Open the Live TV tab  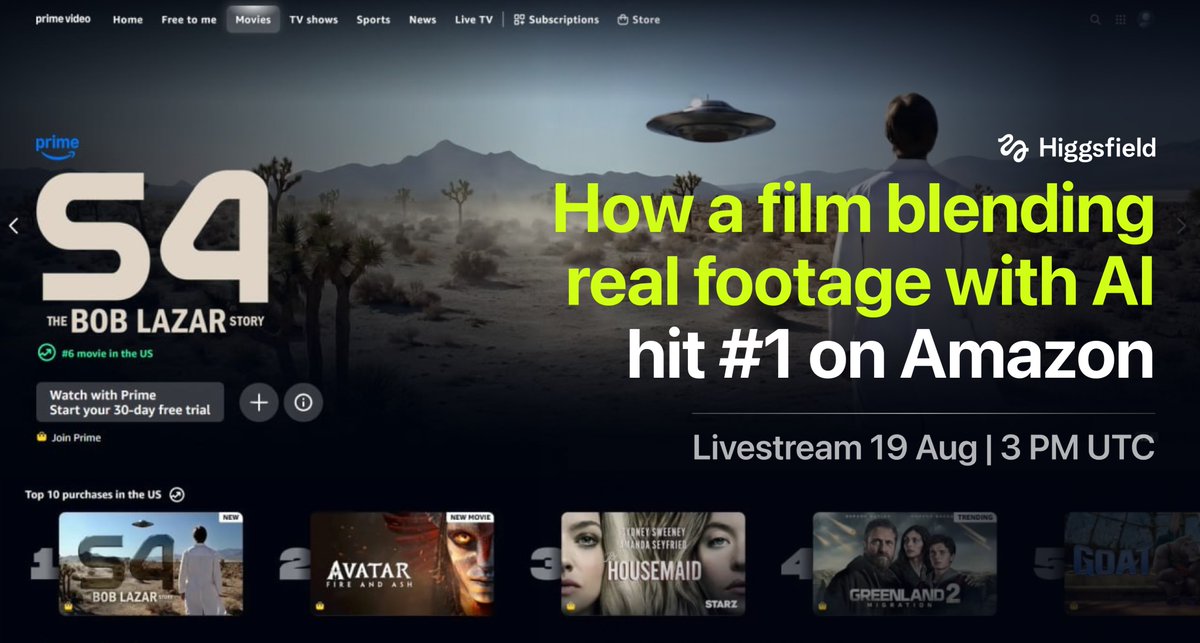(x=473, y=20)
